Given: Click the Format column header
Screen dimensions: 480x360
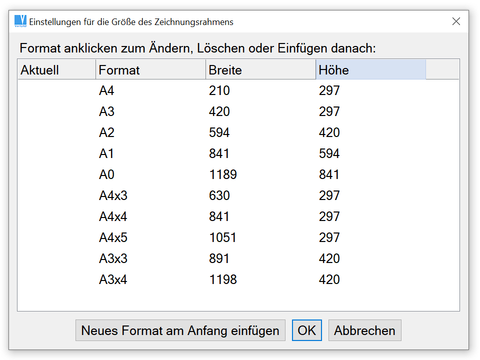Looking at the screenshot, I should point(151,70).
